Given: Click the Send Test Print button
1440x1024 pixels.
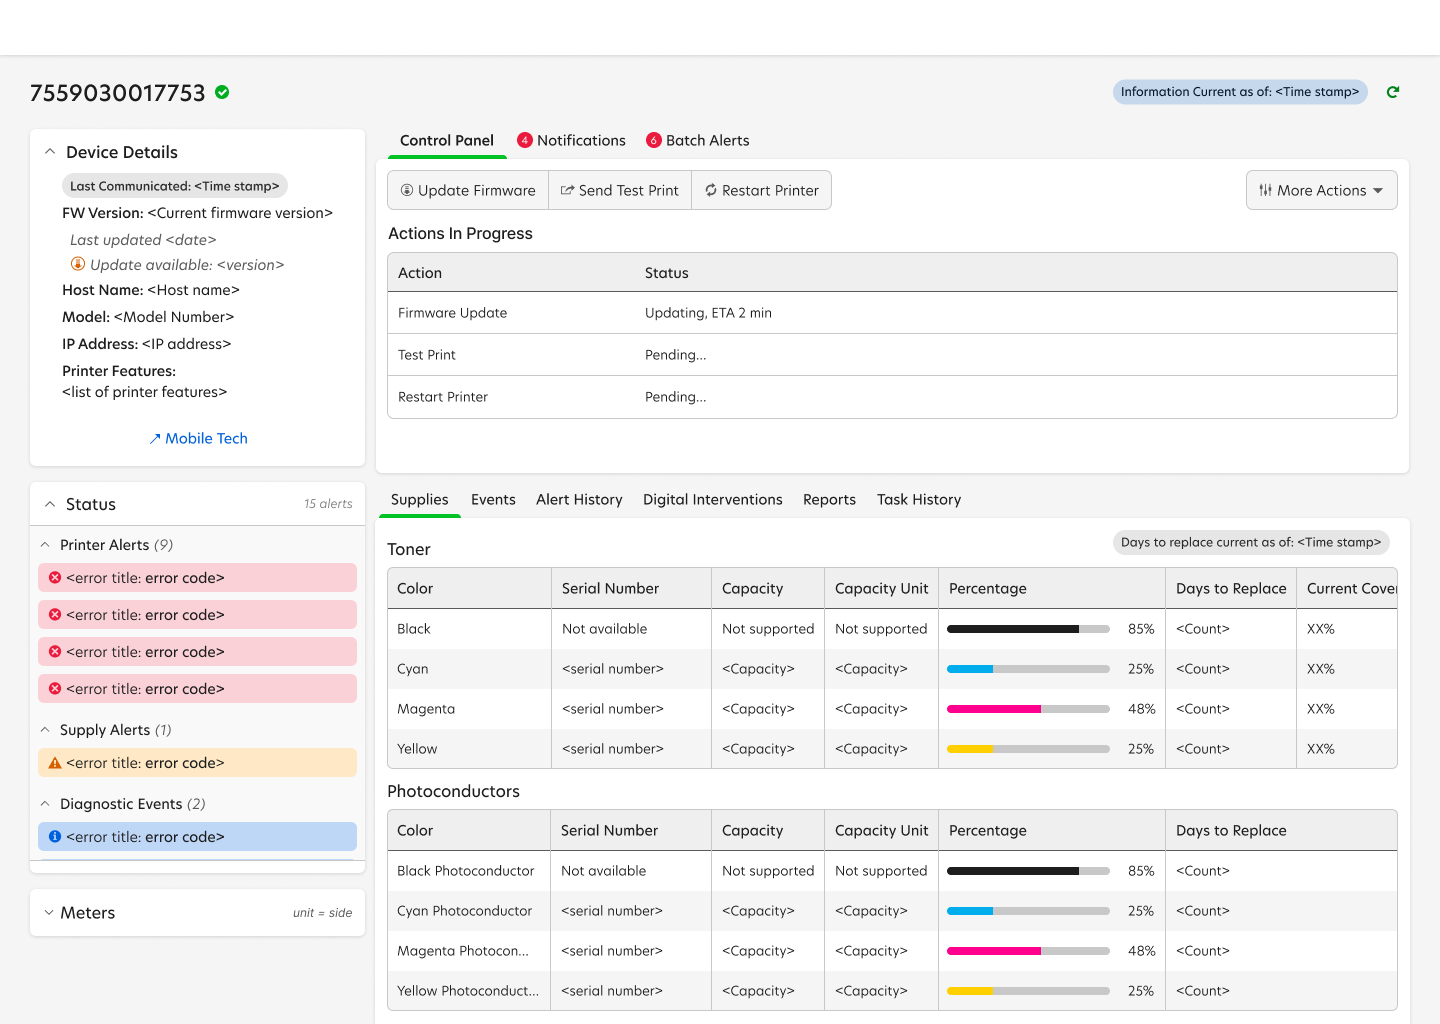Looking at the screenshot, I should [619, 189].
